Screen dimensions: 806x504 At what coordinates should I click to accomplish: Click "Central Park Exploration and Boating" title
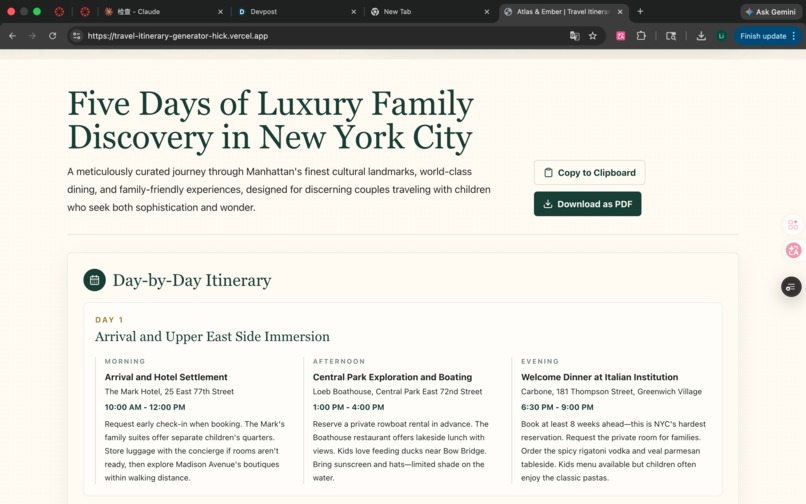(392, 377)
